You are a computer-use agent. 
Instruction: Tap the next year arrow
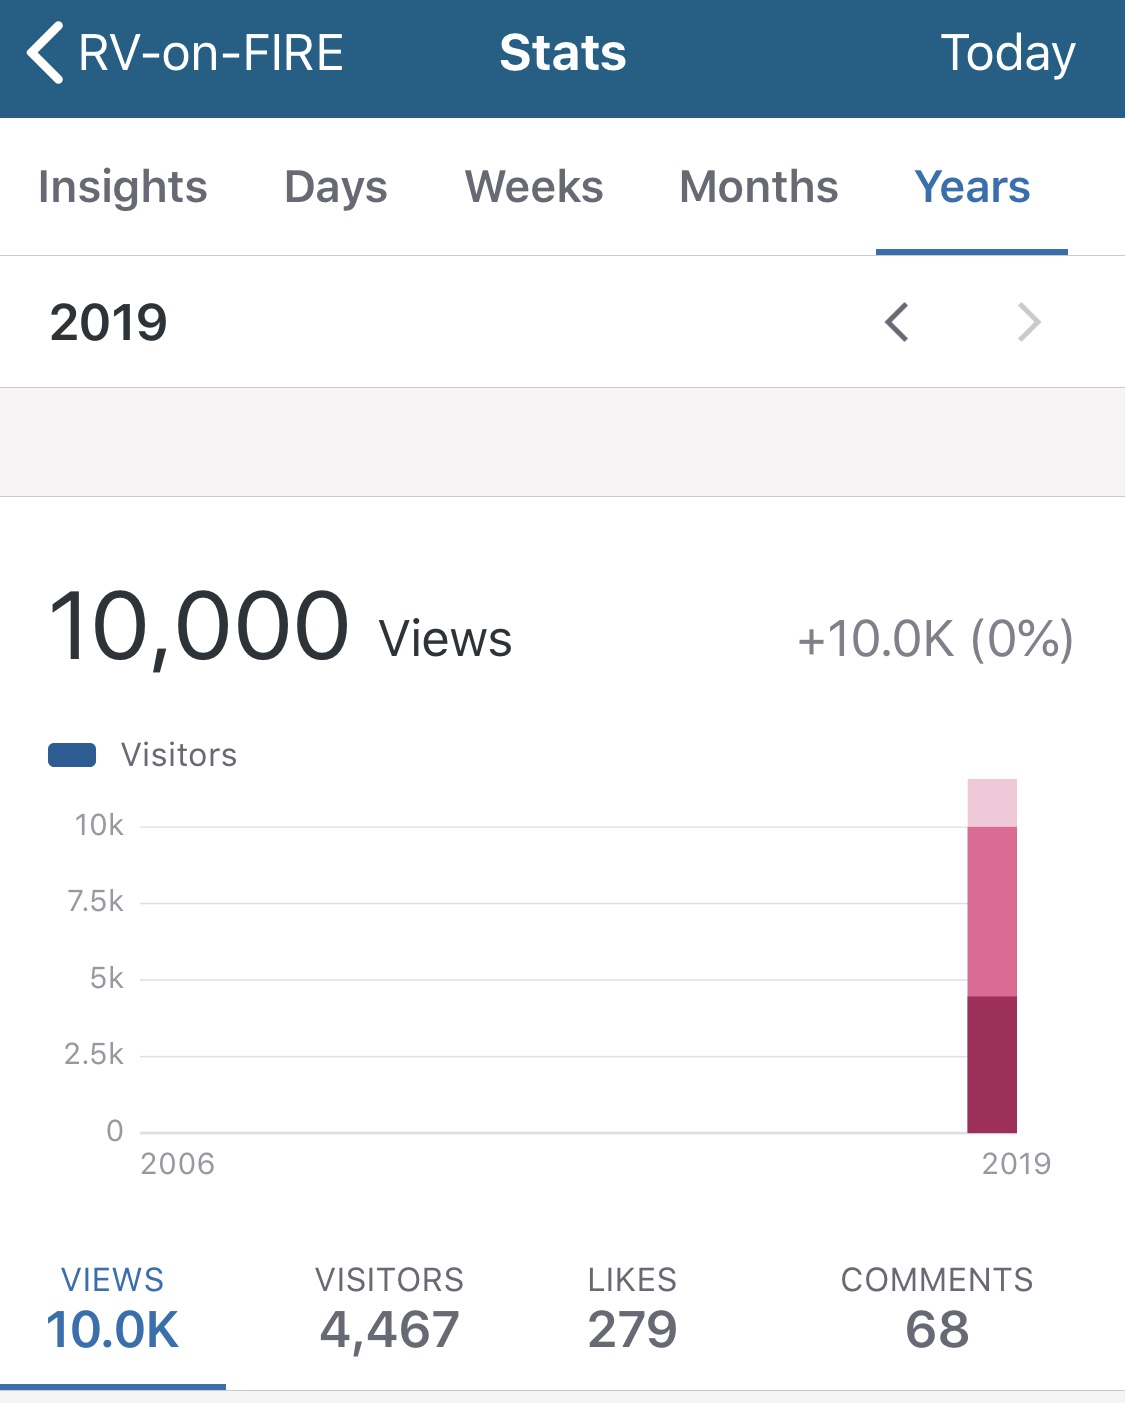pyautogui.click(x=1029, y=322)
